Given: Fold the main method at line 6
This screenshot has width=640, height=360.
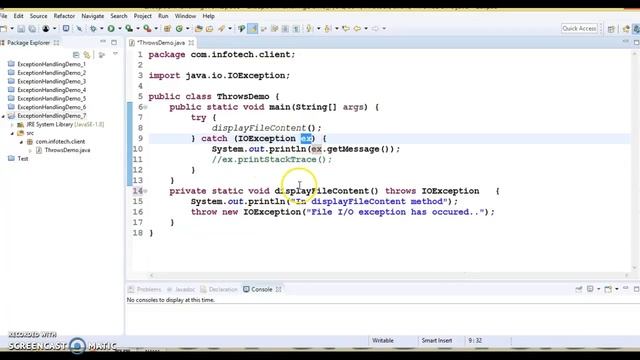Looking at the screenshot, I should click(x=145, y=107).
